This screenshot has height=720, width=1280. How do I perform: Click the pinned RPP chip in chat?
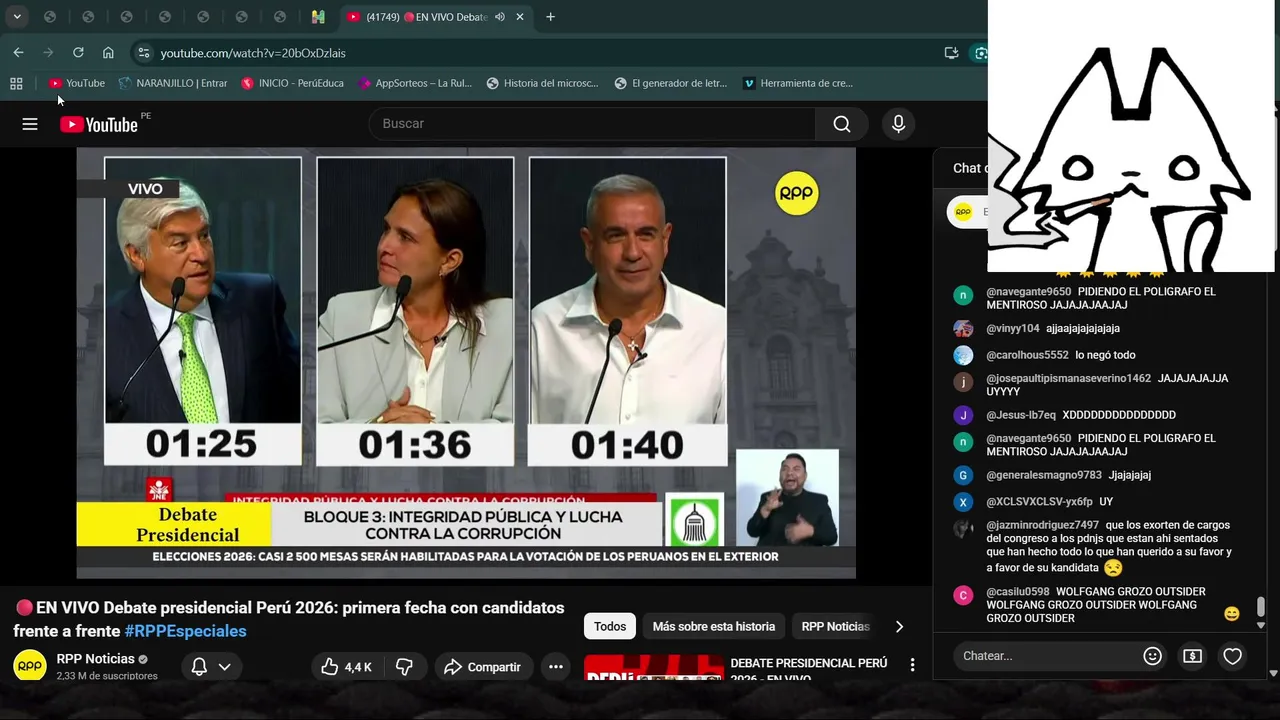969,212
